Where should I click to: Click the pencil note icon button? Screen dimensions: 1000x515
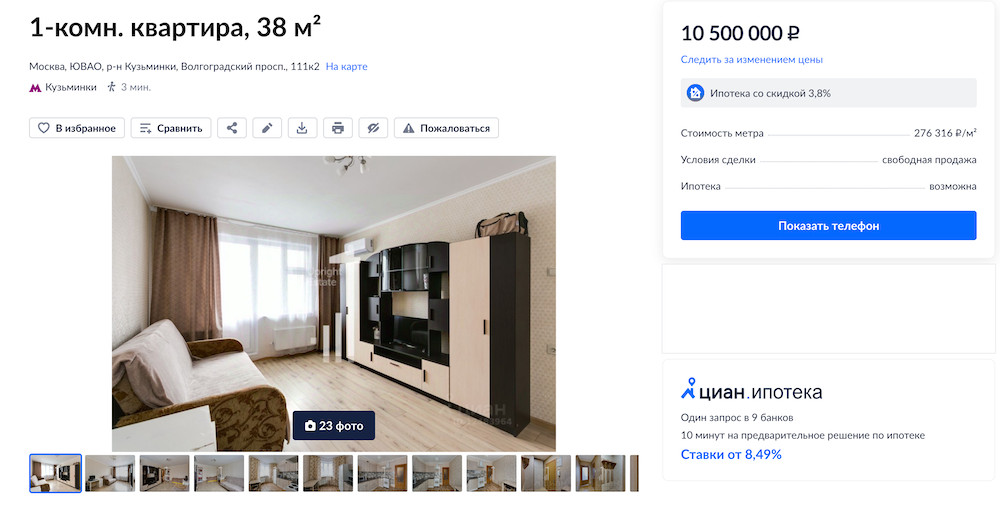[267, 128]
